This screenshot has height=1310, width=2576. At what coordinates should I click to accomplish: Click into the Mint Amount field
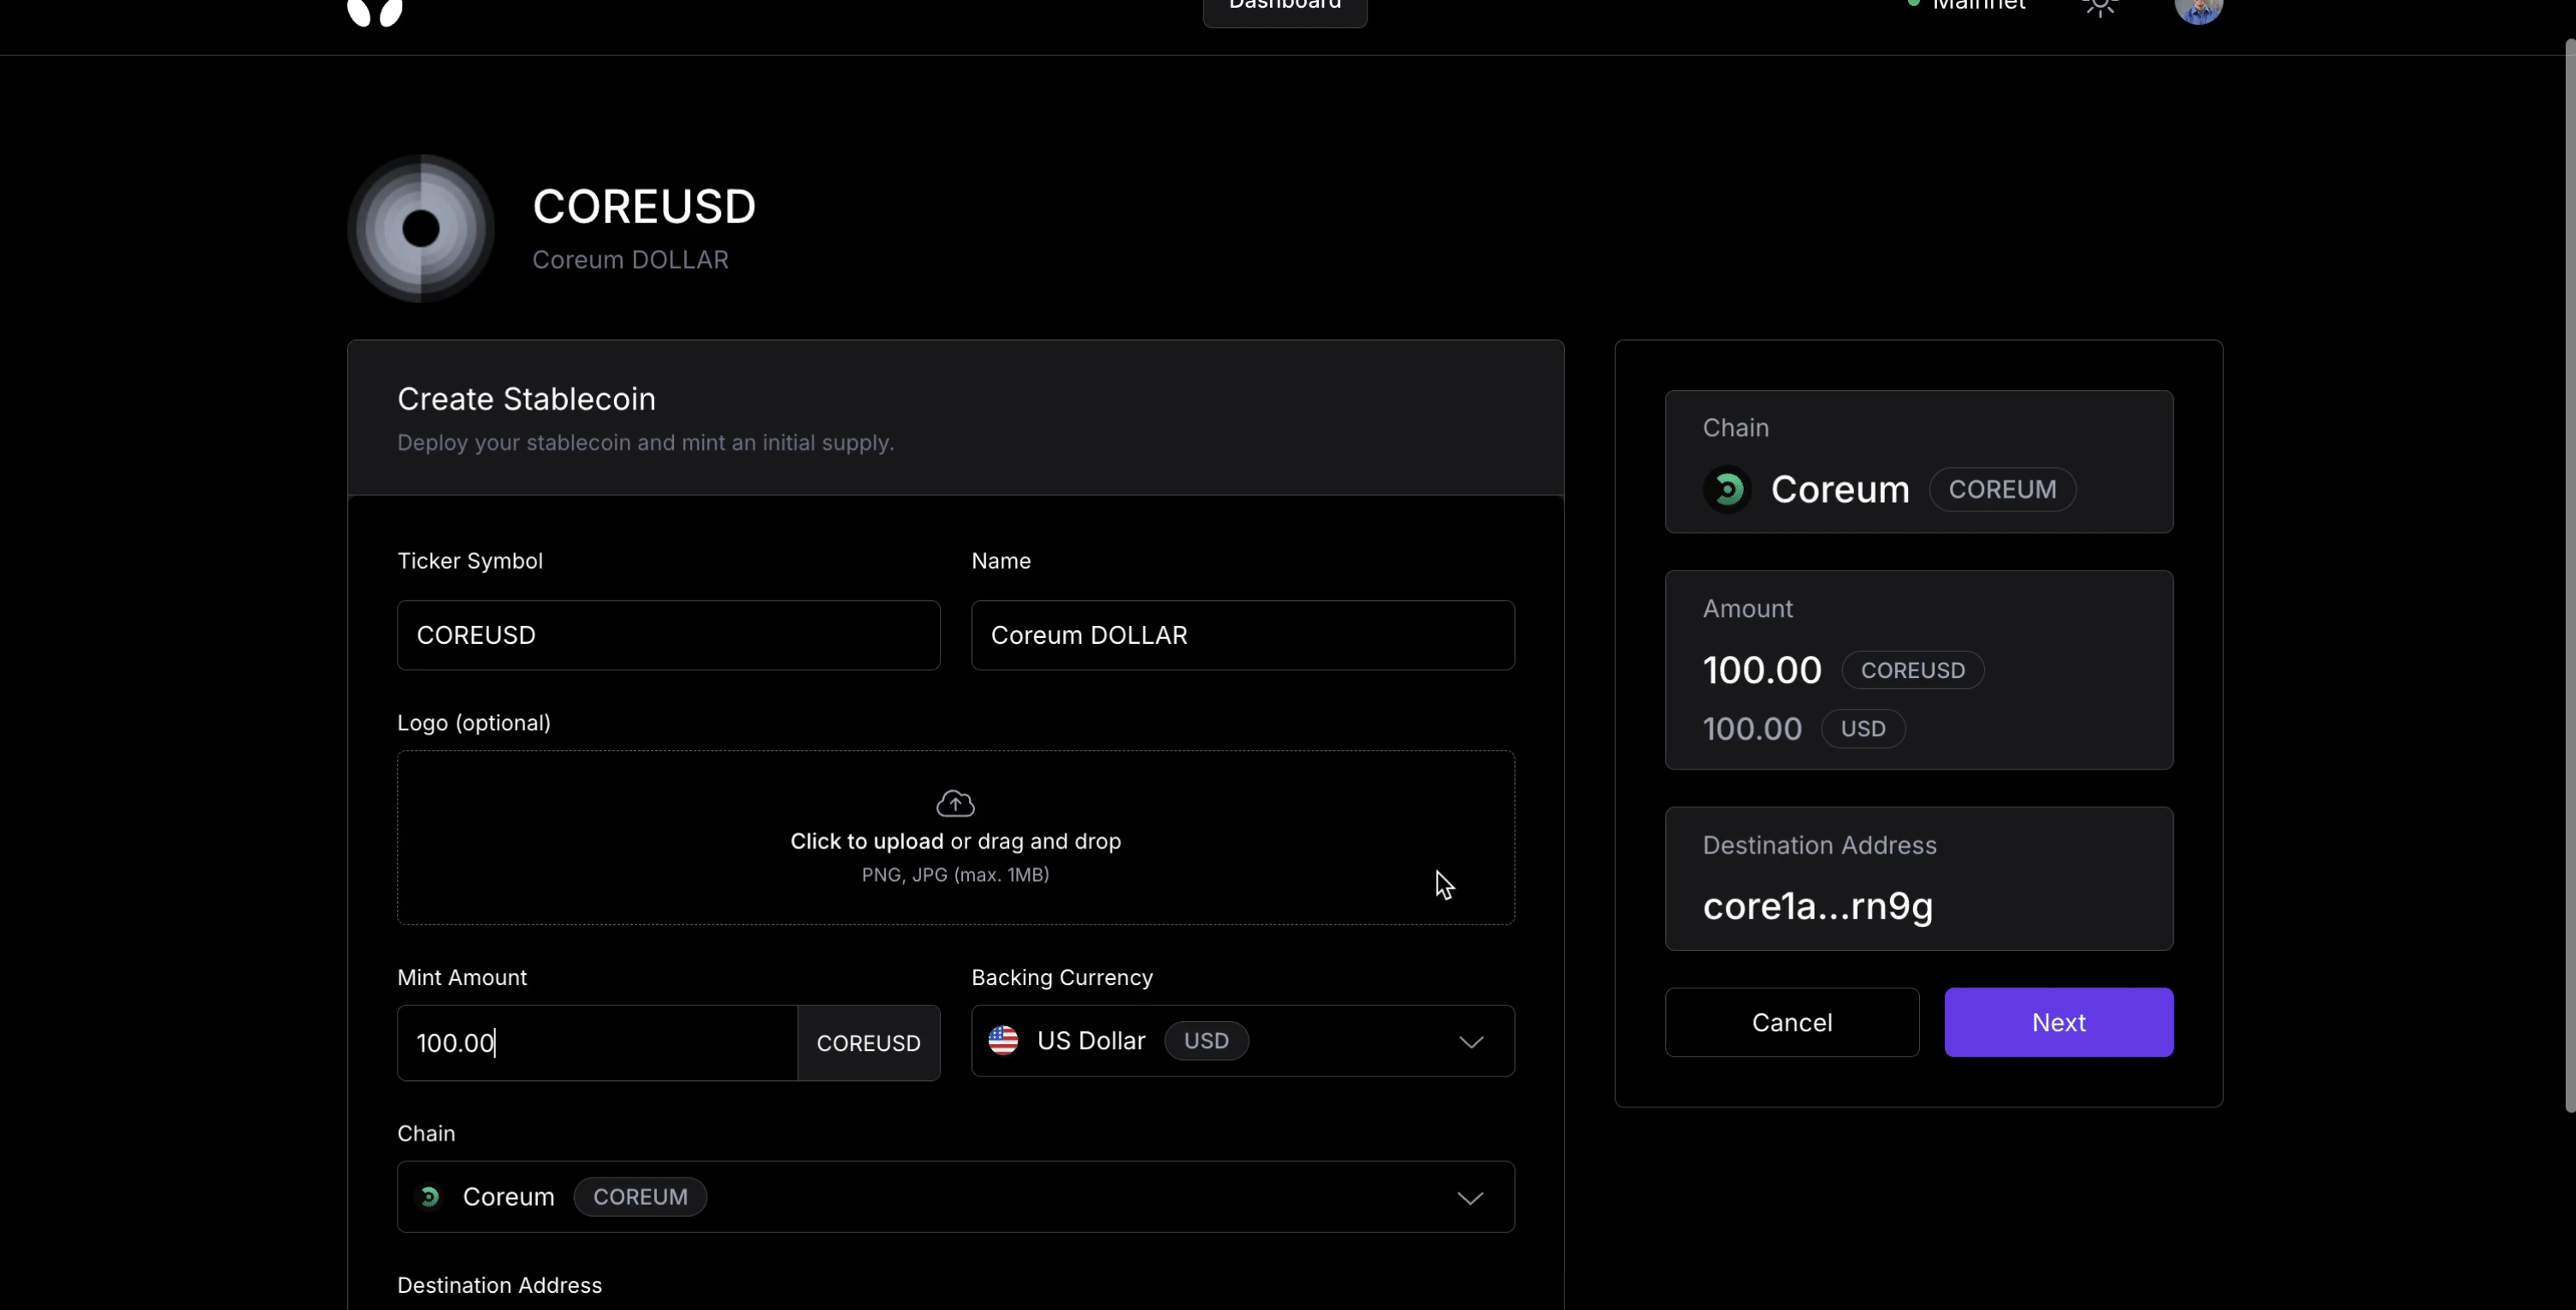(596, 1043)
